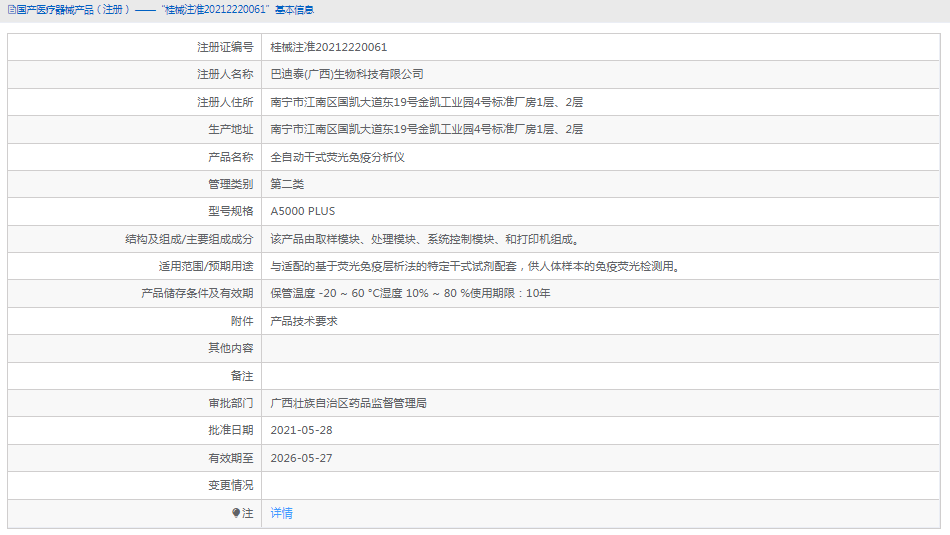Select approving department 广西壮族自治区药品监督管理局

(x=348, y=404)
